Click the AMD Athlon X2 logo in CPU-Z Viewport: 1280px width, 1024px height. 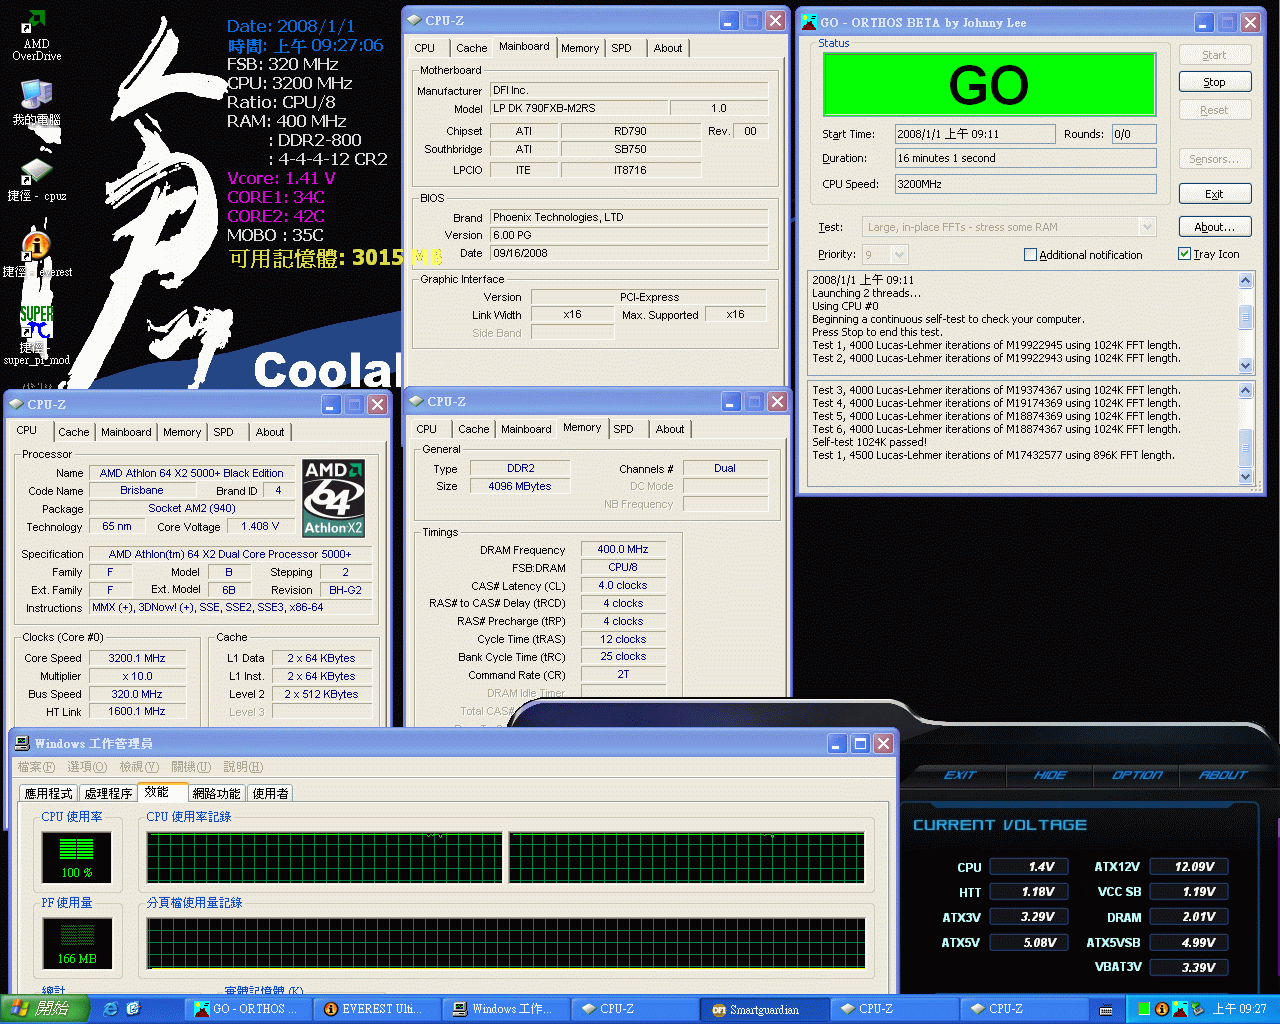333,498
